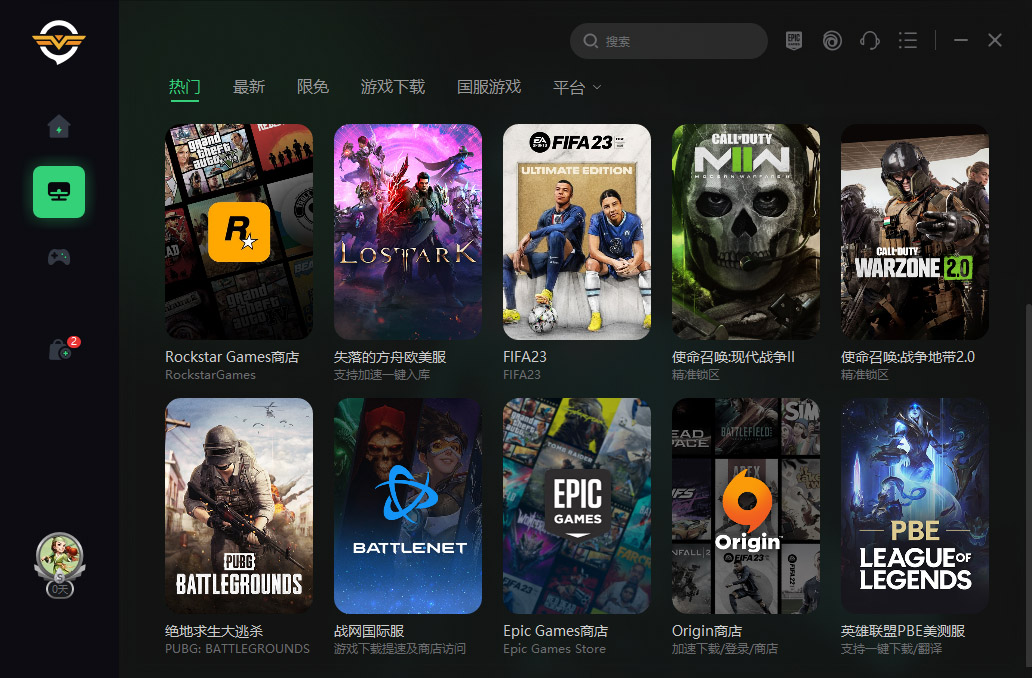Click the 游戏下载提速及商店访问 subtitle

point(400,648)
